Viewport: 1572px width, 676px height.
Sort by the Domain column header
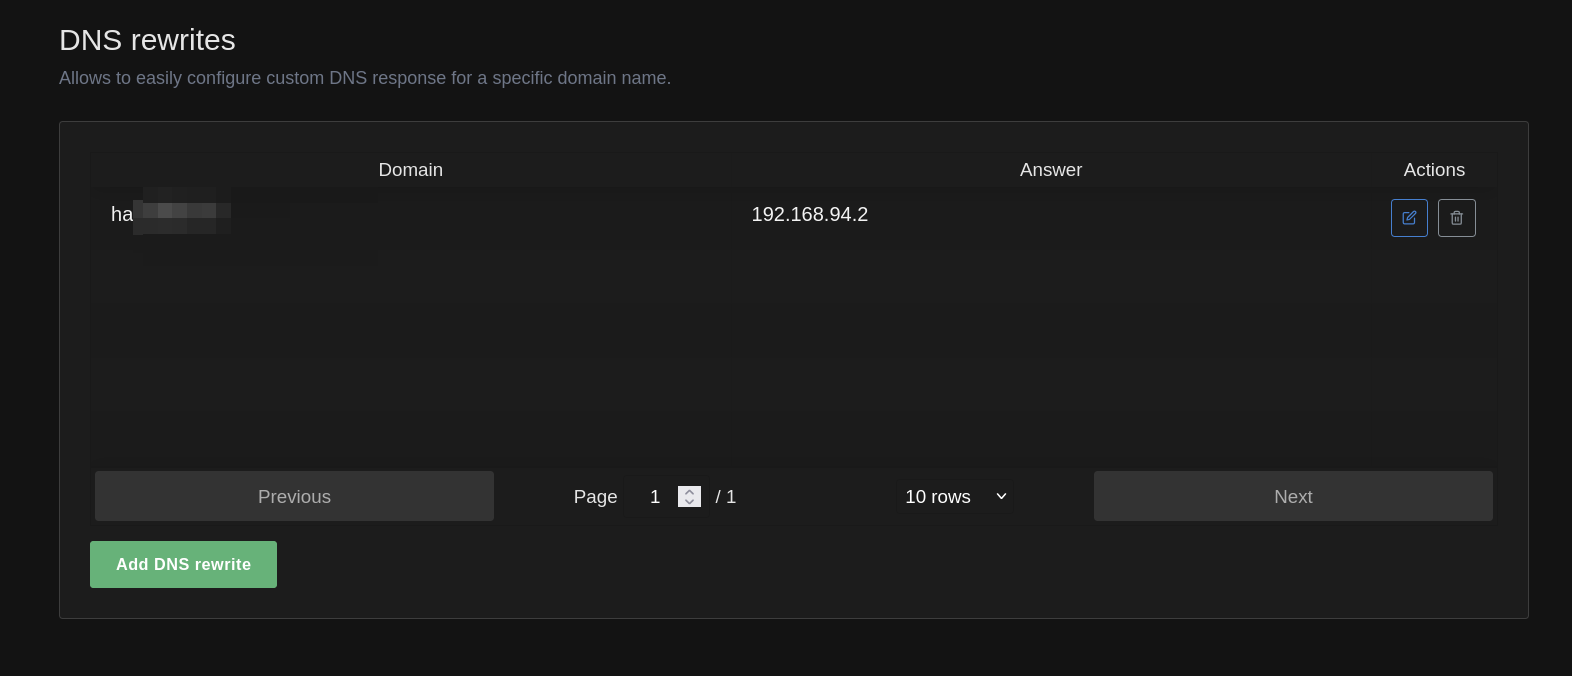tap(411, 170)
